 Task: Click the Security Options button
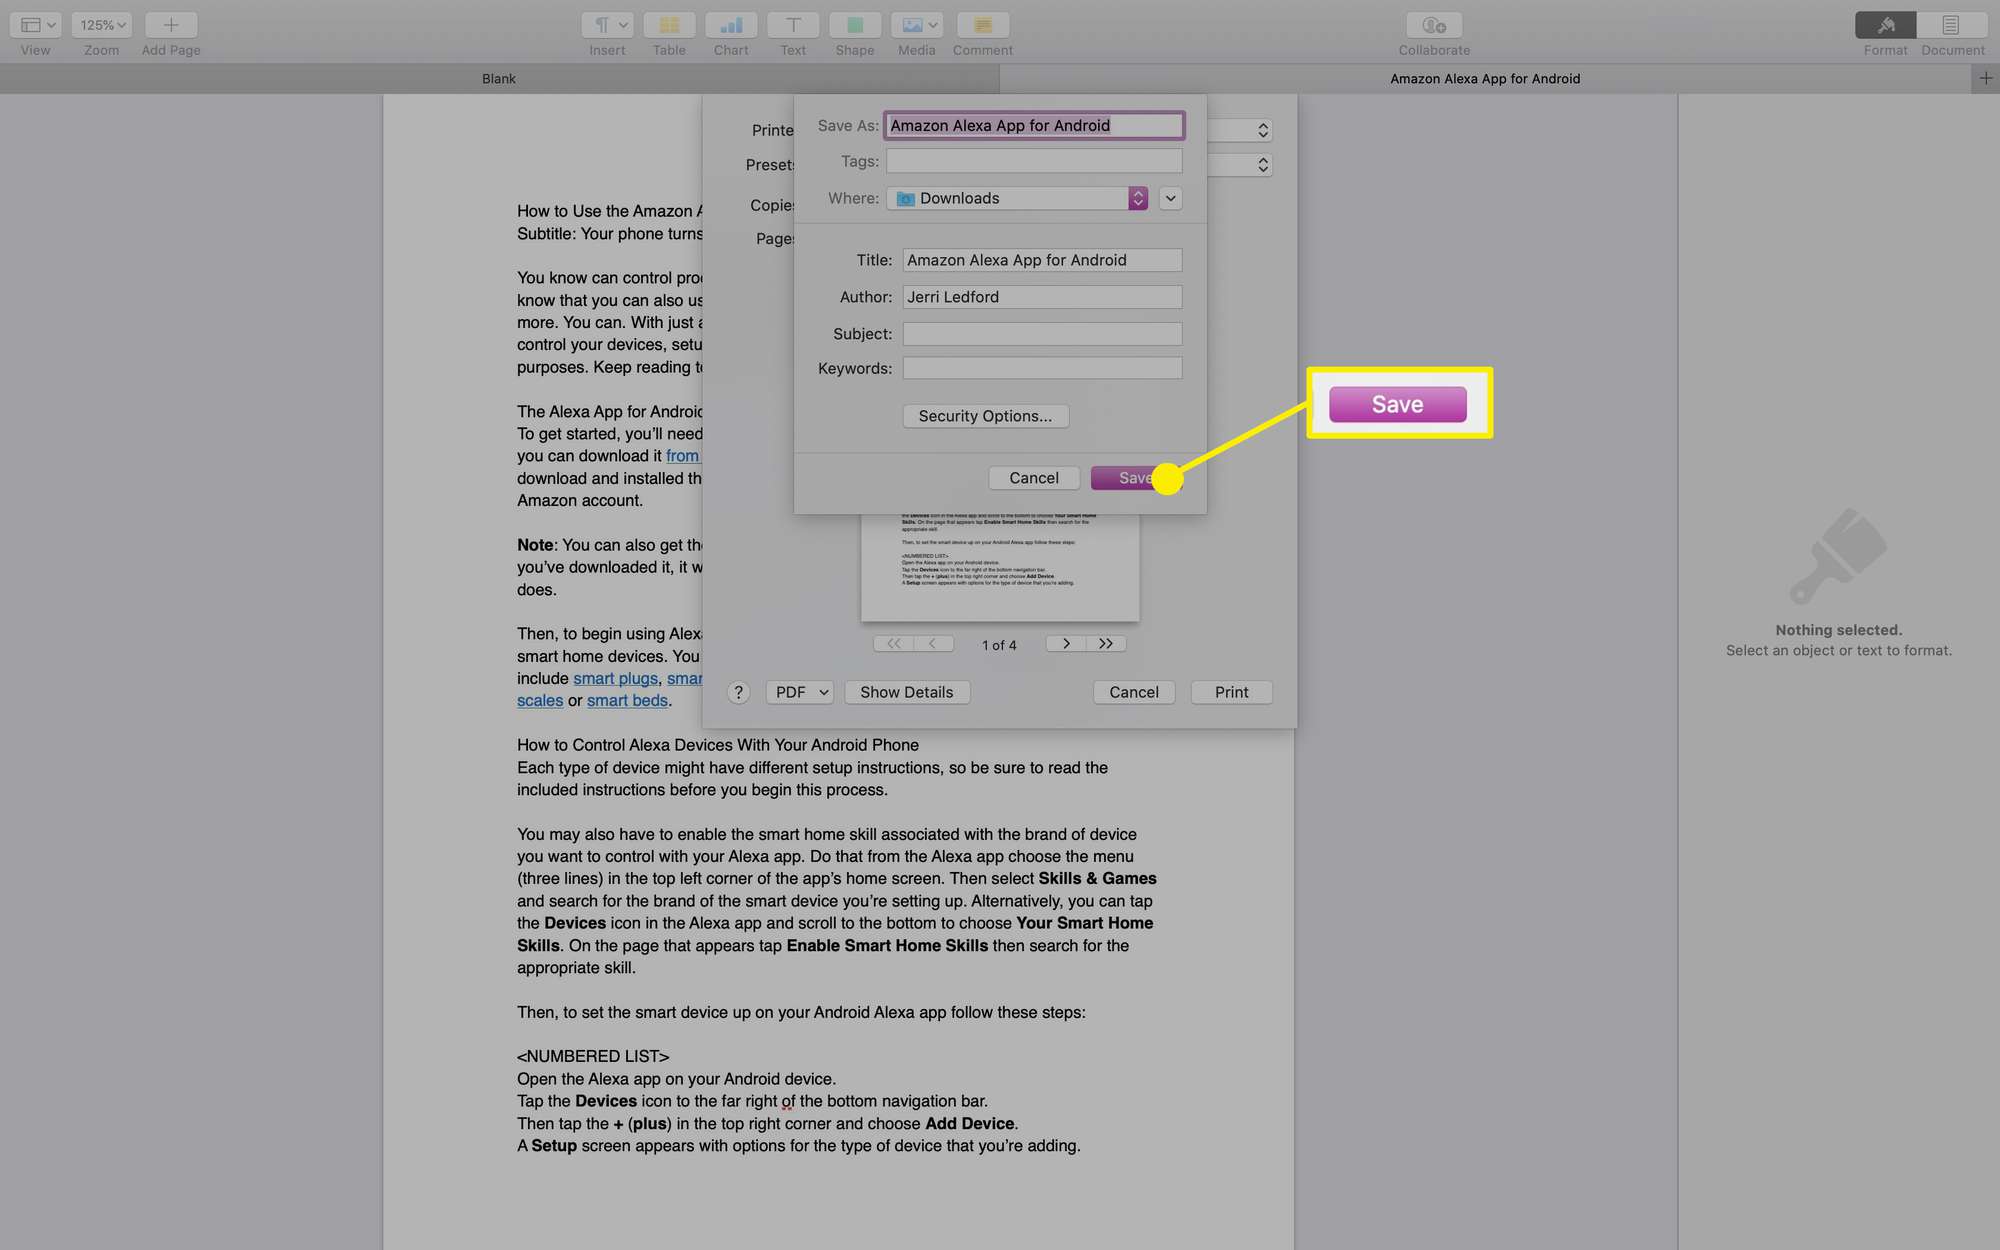tap(983, 416)
